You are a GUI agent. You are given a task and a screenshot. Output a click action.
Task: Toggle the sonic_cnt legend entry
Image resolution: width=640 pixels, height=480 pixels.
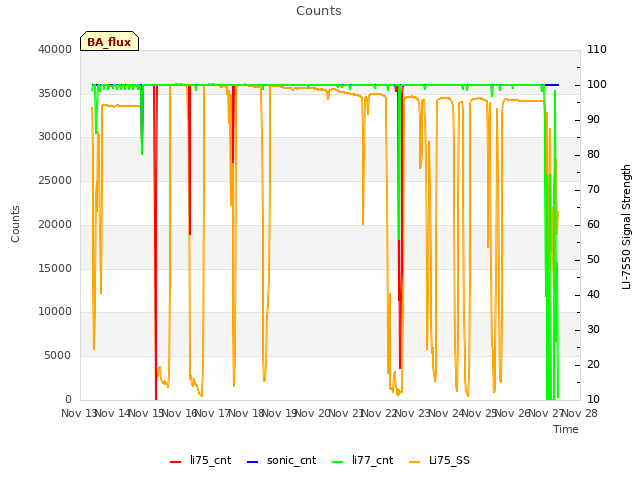pyautogui.click(x=282, y=460)
